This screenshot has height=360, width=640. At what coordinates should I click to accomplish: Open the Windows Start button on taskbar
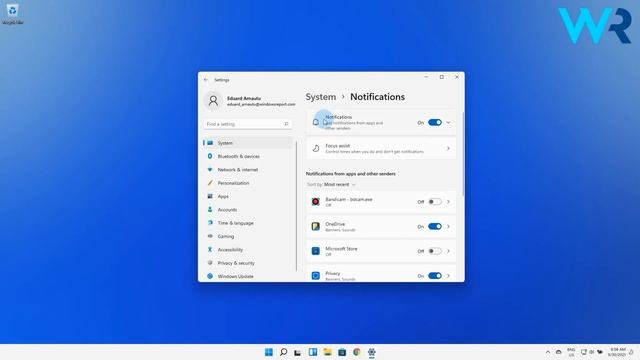[x=269, y=352]
